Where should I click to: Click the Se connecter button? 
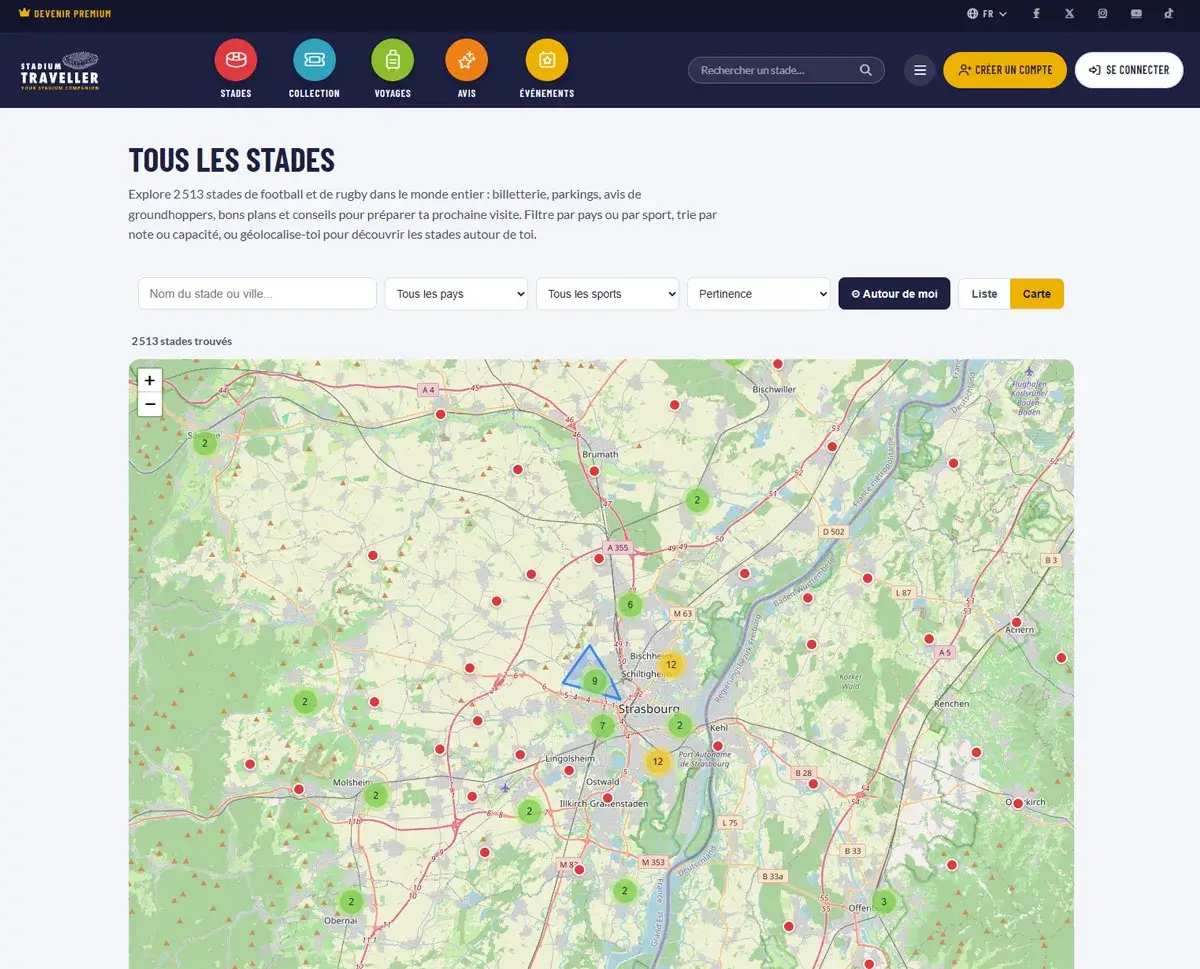(x=1129, y=70)
